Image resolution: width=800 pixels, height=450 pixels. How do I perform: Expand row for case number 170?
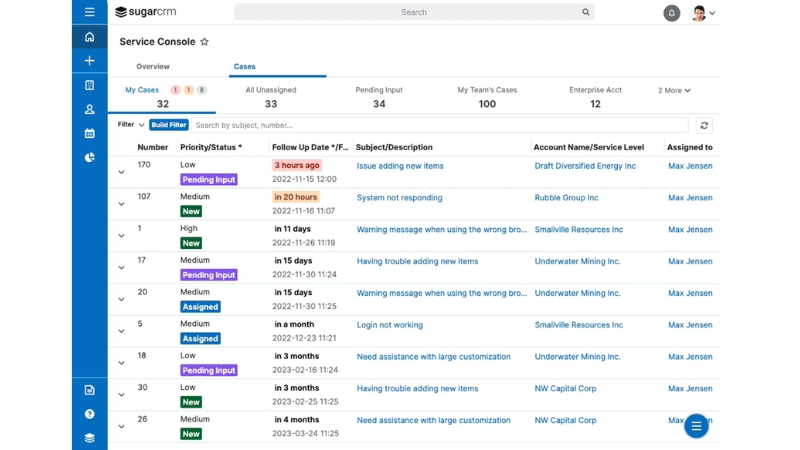pos(121,172)
